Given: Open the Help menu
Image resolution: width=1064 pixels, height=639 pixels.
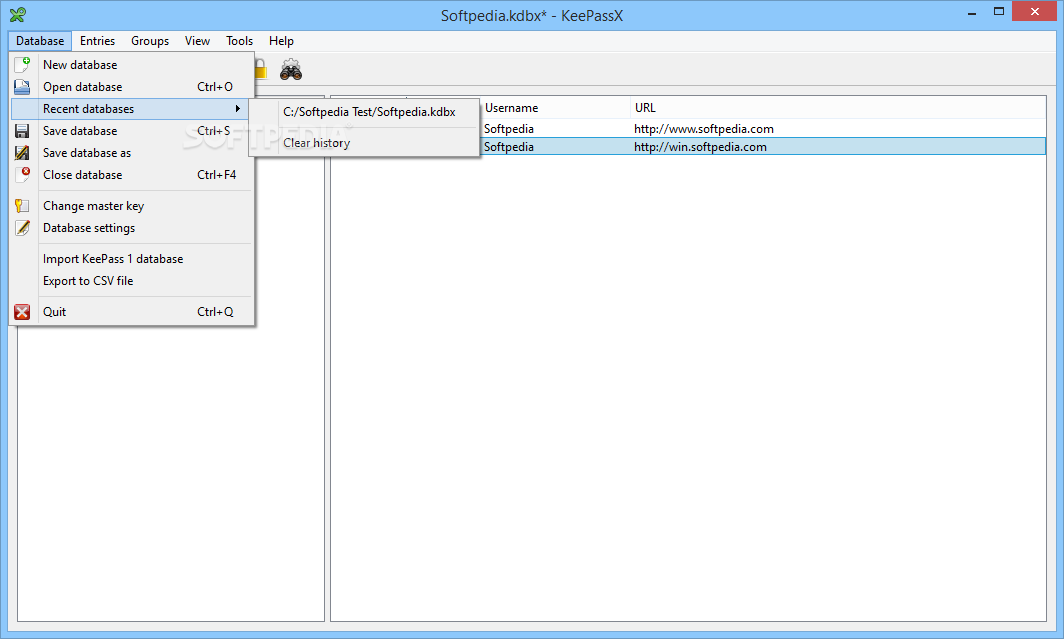Looking at the screenshot, I should [281, 41].
